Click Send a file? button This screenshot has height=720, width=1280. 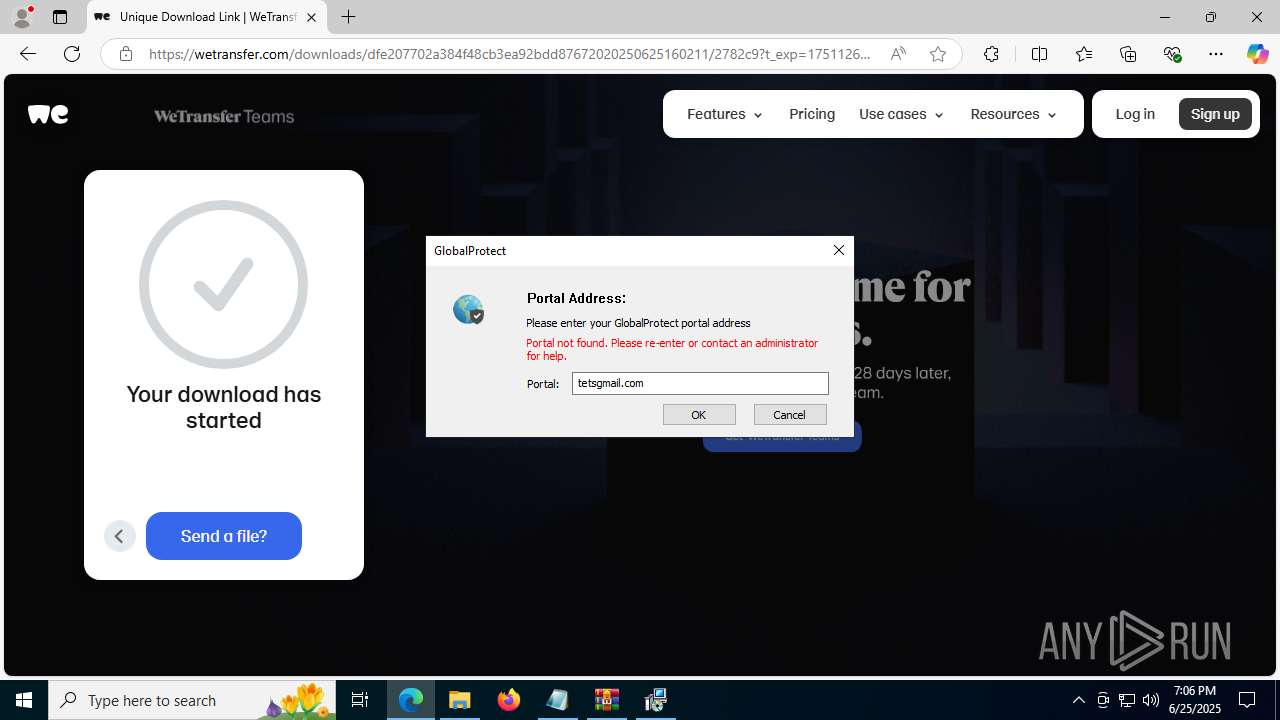224,536
